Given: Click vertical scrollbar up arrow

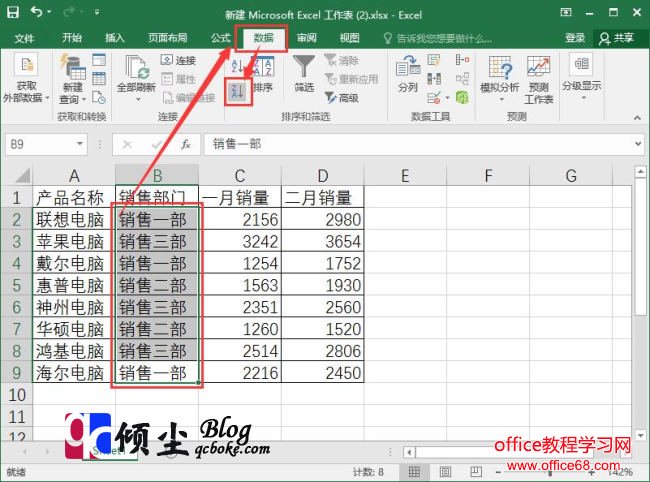Looking at the screenshot, I should (x=640, y=171).
